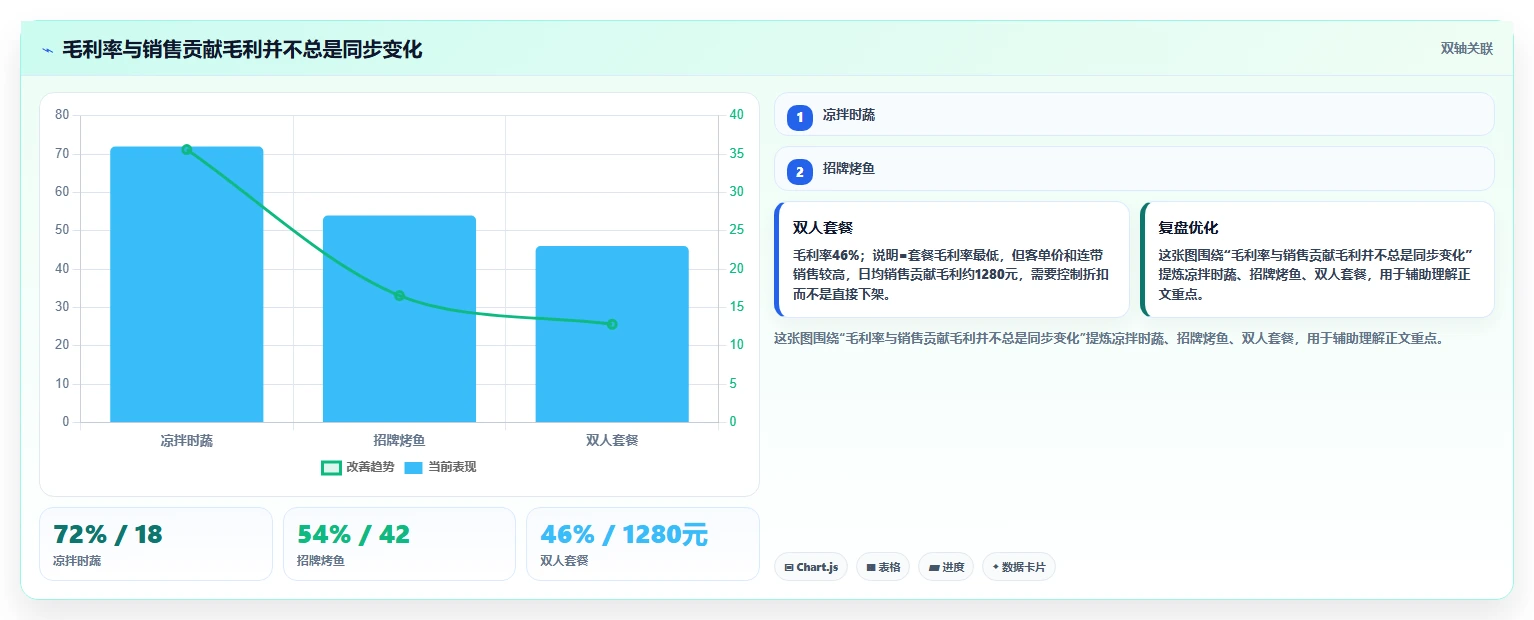The width and height of the screenshot is (1534, 620).
Task: Click the line point above 凉拌时蔬 bar
Action: [187, 150]
